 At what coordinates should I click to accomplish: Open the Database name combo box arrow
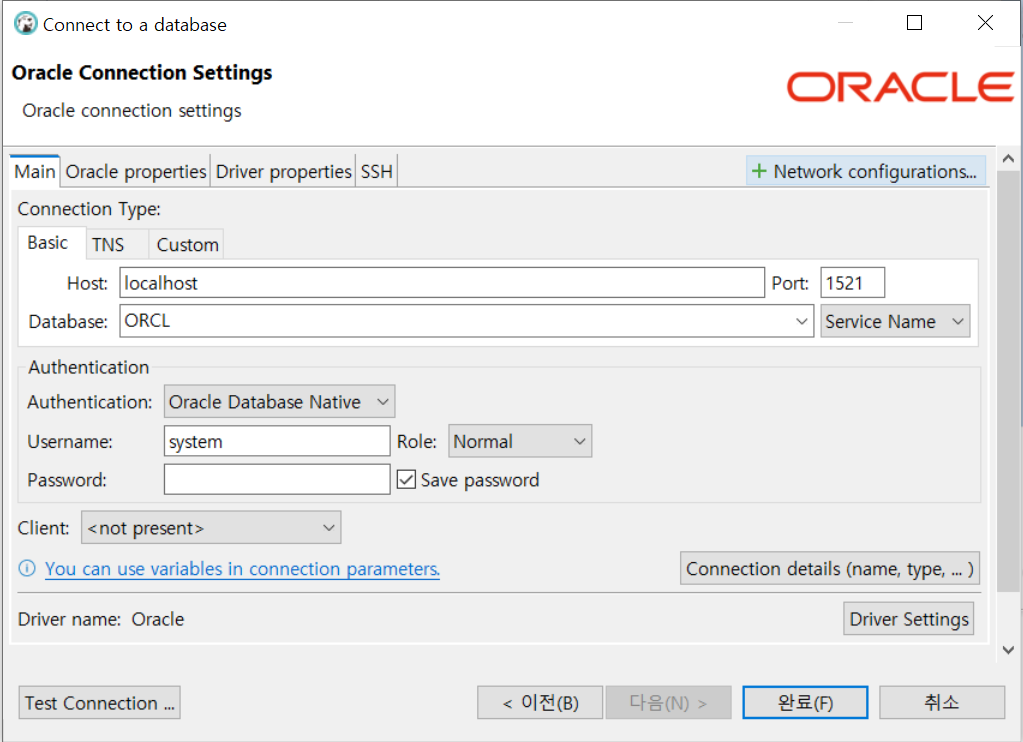(801, 321)
